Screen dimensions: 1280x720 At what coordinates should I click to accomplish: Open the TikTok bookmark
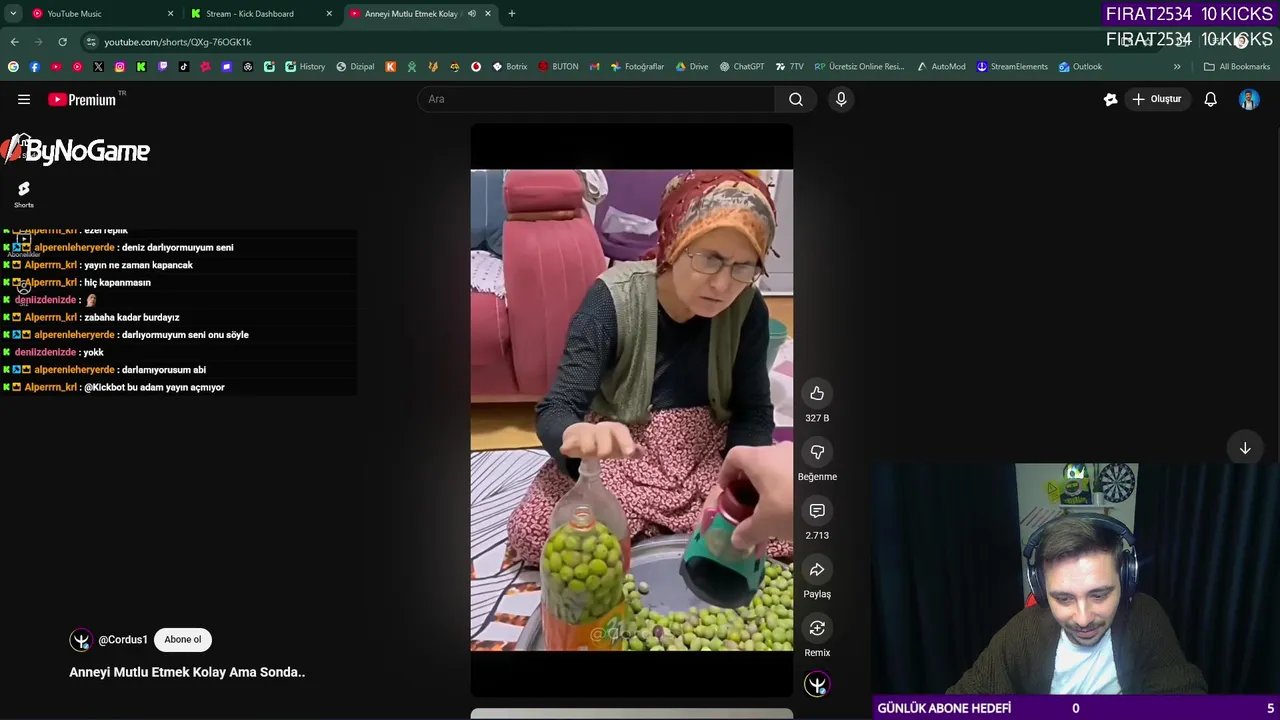point(184,67)
